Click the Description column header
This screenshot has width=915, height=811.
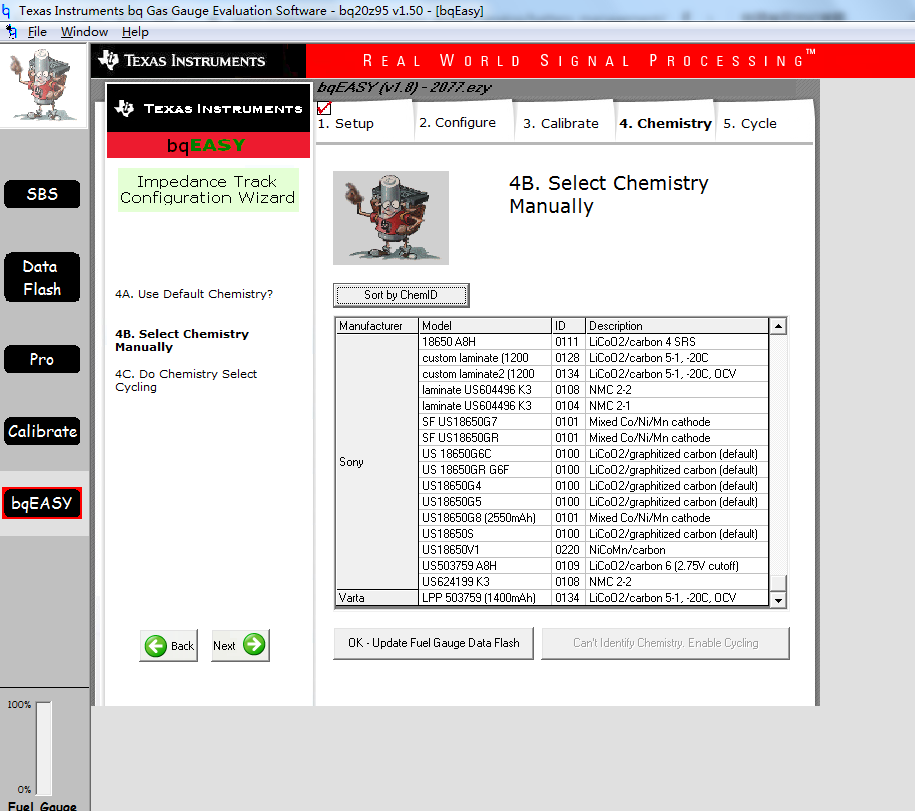[677, 326]
